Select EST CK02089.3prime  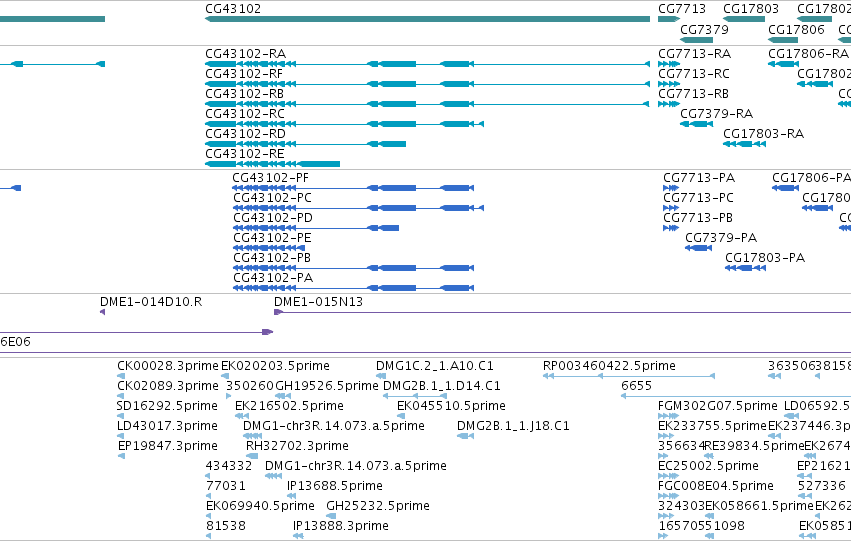pyautogui.click(x=168, y=386)
